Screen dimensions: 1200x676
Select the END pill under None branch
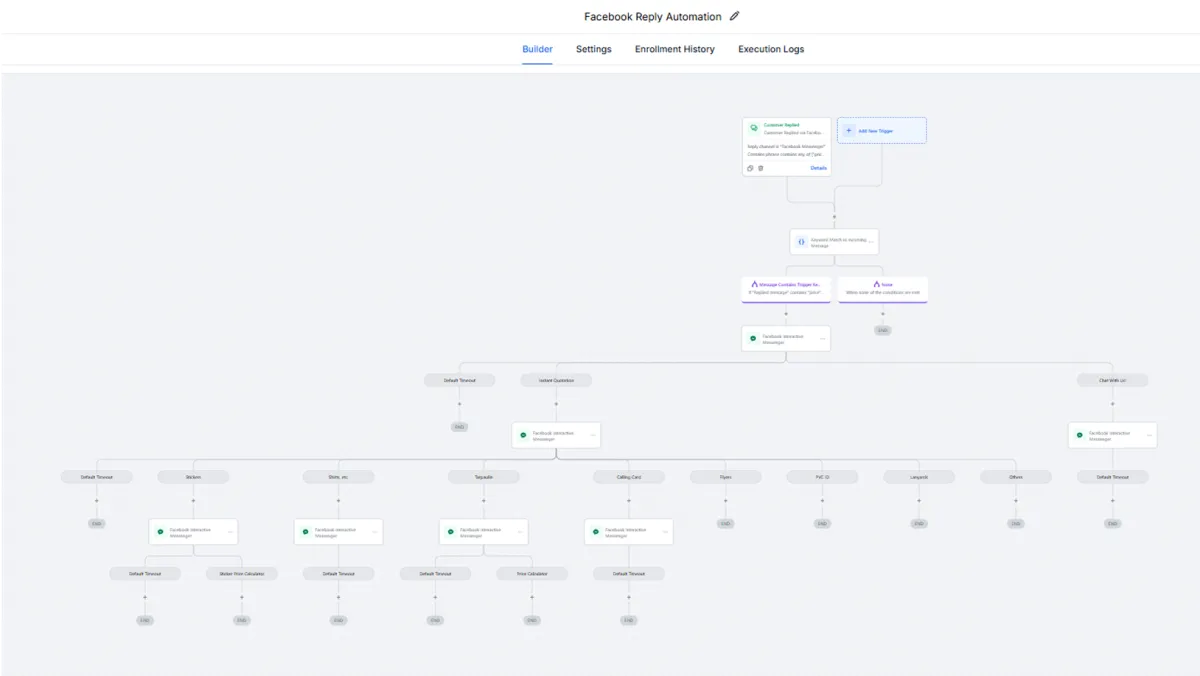click(882, 330)
